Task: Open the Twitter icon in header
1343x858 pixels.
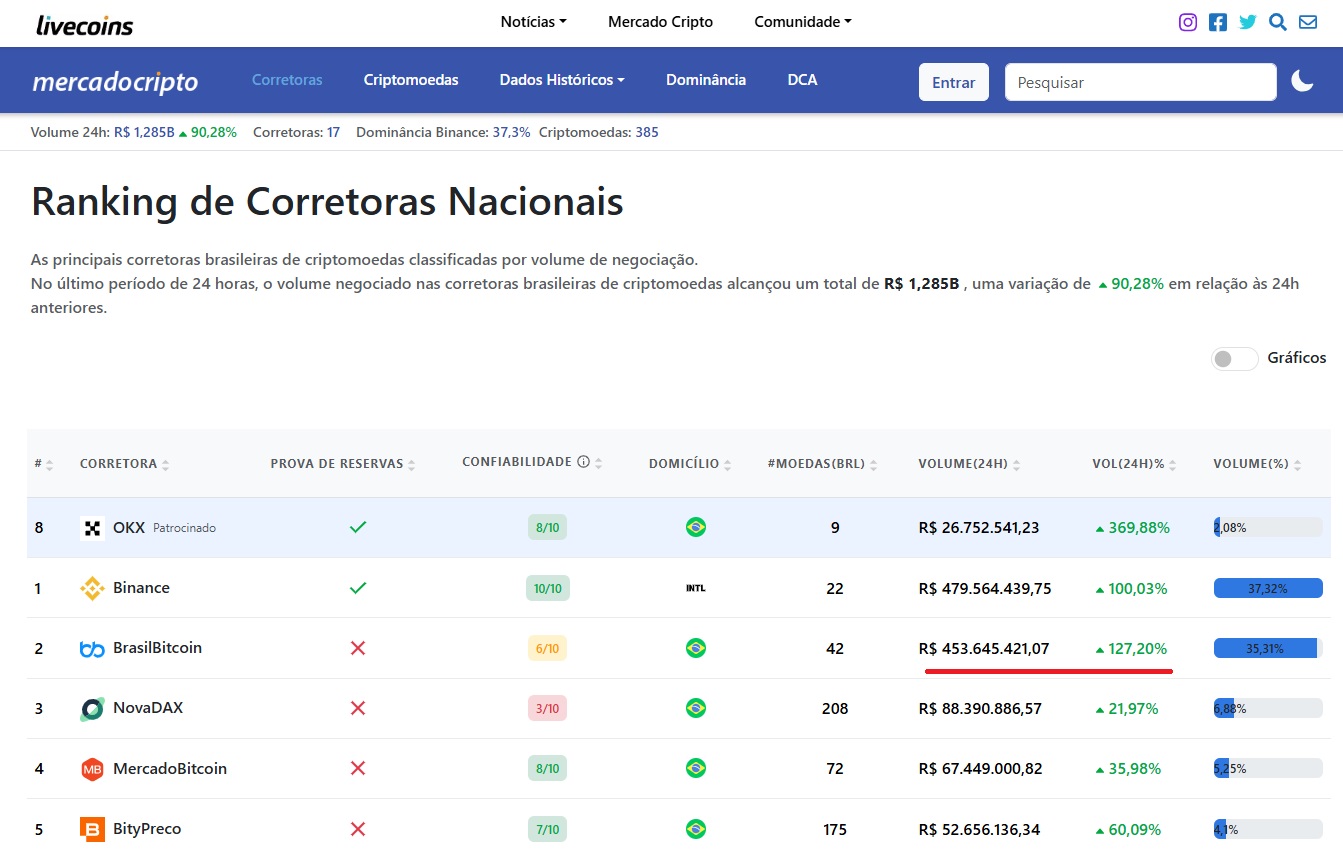Action: pos(1248,22)
